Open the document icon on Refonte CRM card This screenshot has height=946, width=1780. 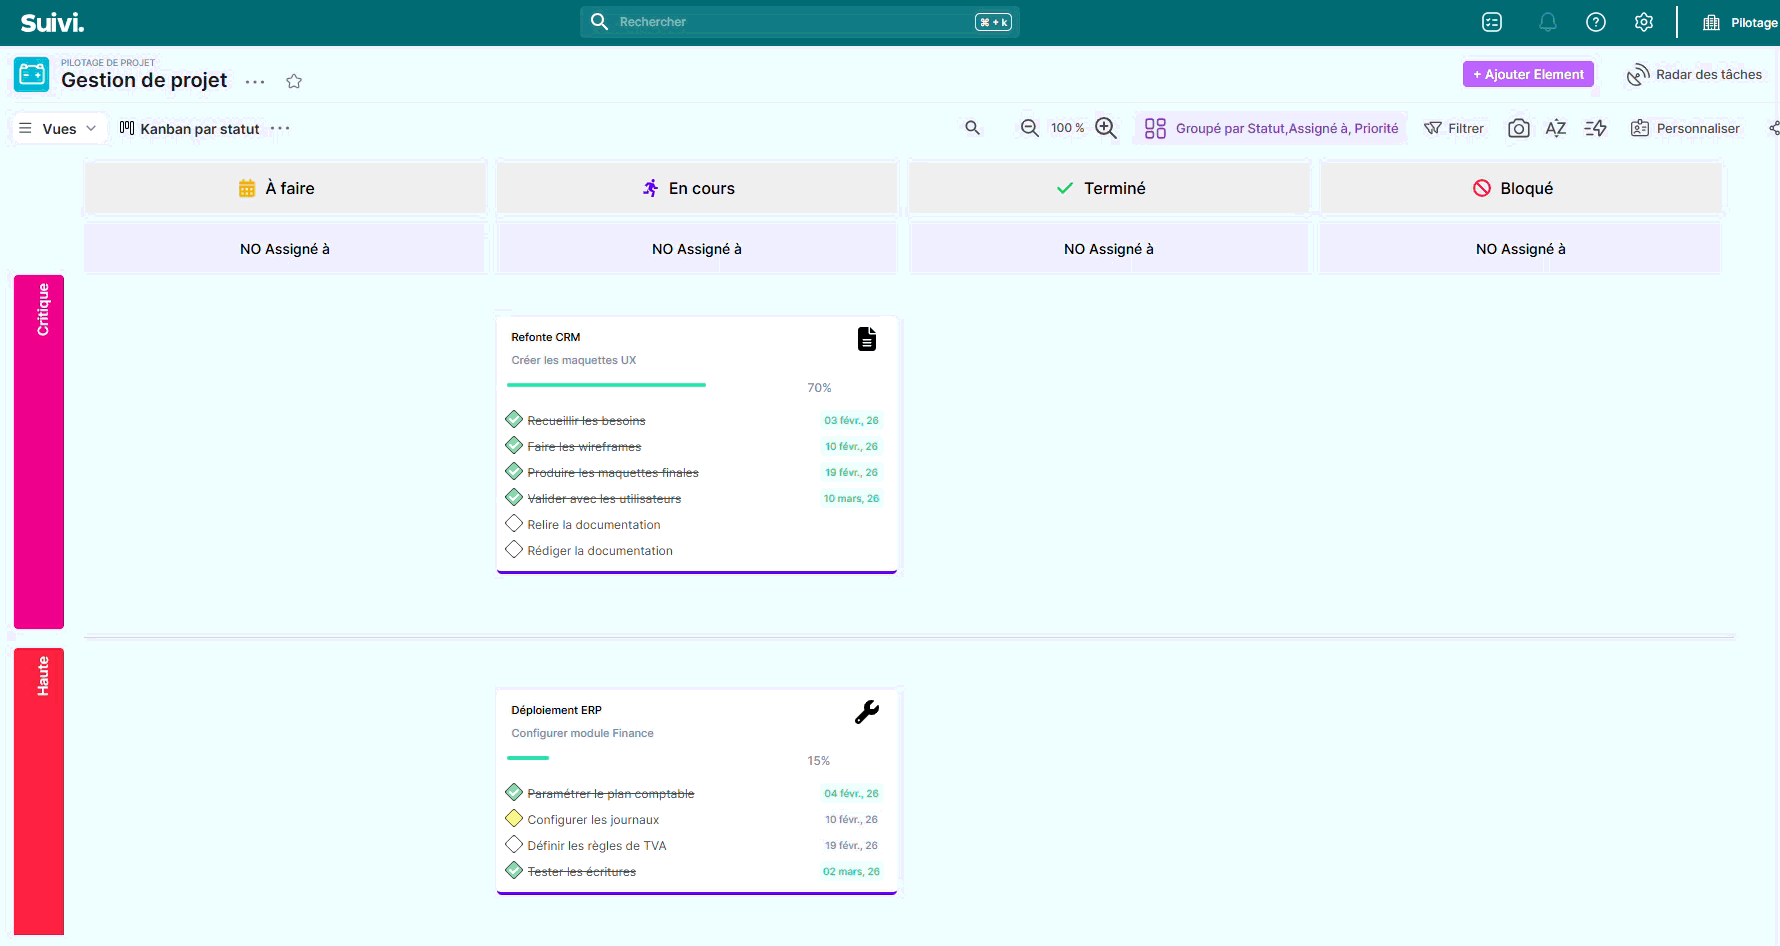866,339
